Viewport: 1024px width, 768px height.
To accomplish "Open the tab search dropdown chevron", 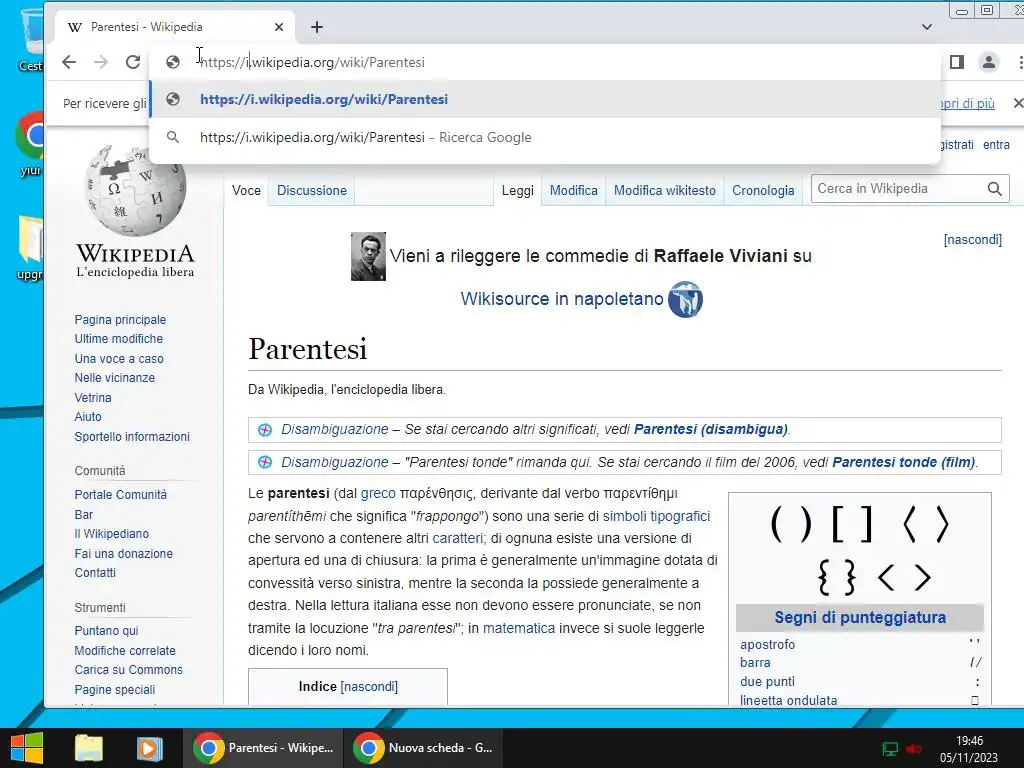I will [927, 27].
